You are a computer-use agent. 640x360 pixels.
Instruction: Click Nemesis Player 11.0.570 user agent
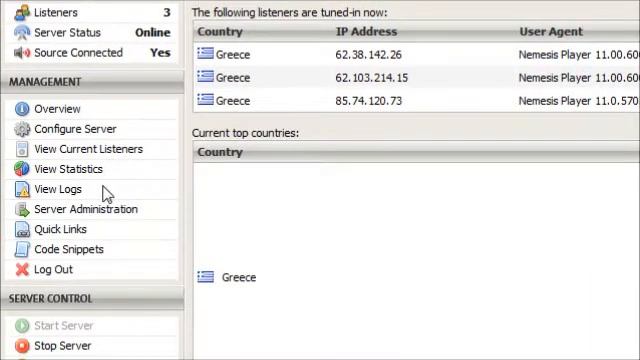[x=578, y=101]
